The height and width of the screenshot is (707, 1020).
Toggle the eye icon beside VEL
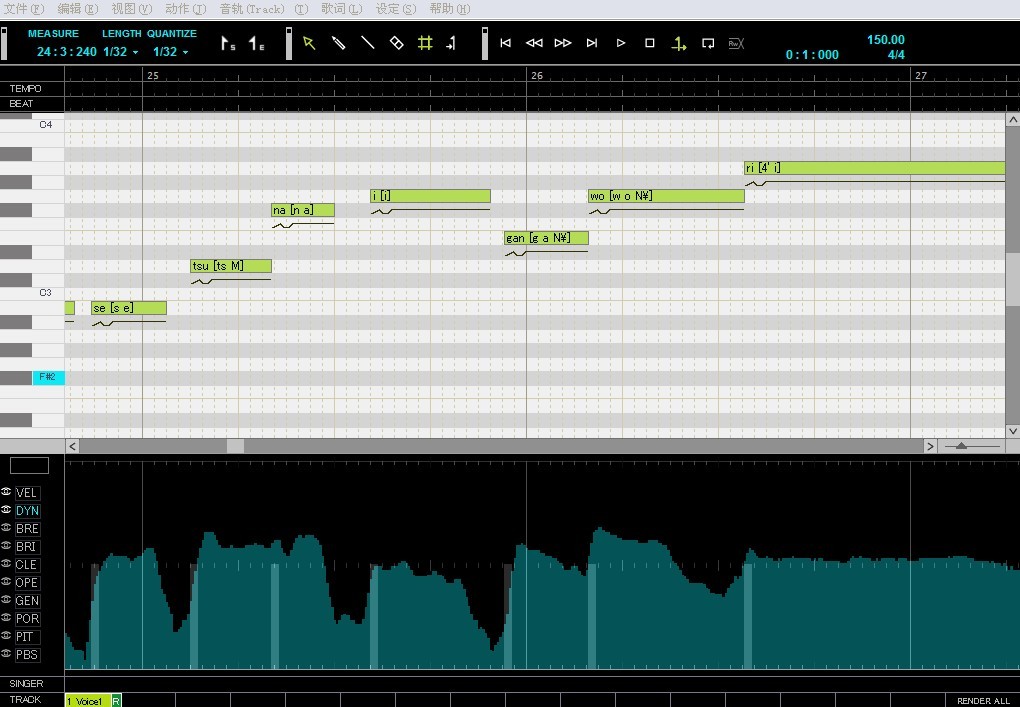coord(6,492)
